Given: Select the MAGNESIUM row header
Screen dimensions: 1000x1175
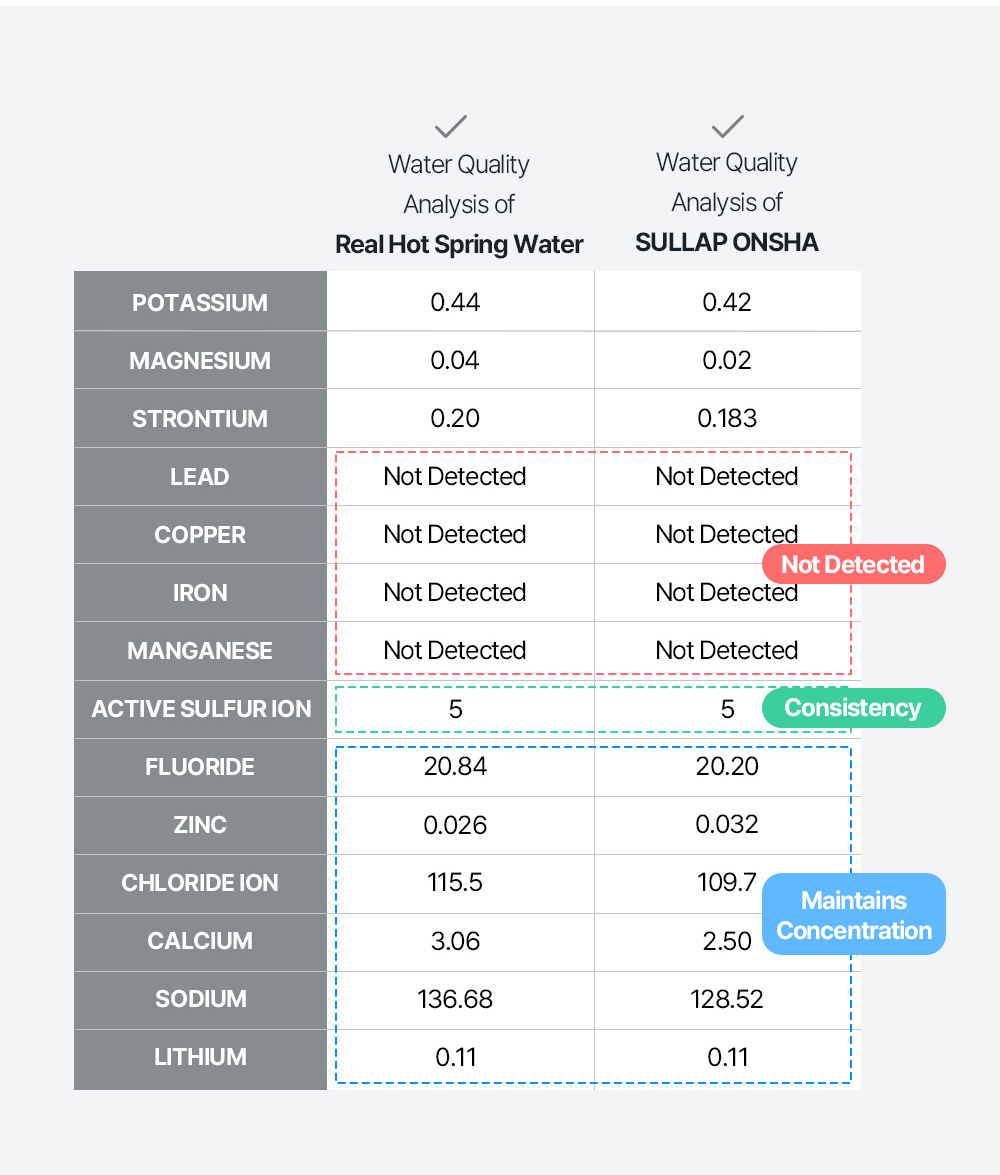Looking at the screenshot, I should [x=200, y=361].
